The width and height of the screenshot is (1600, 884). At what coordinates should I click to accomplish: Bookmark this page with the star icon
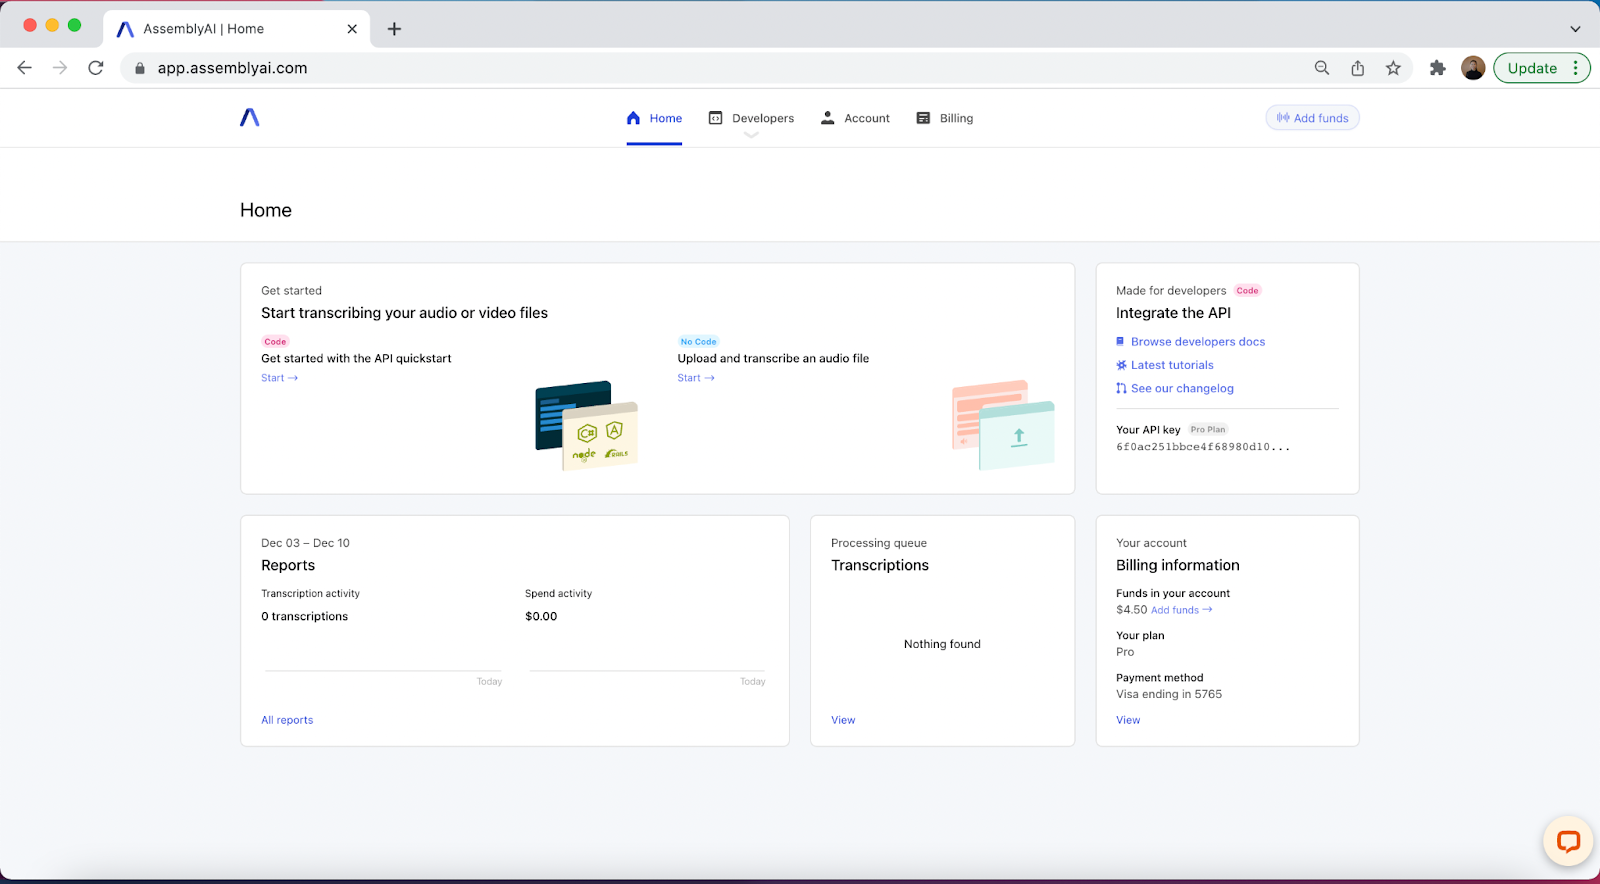point(1393,68)
